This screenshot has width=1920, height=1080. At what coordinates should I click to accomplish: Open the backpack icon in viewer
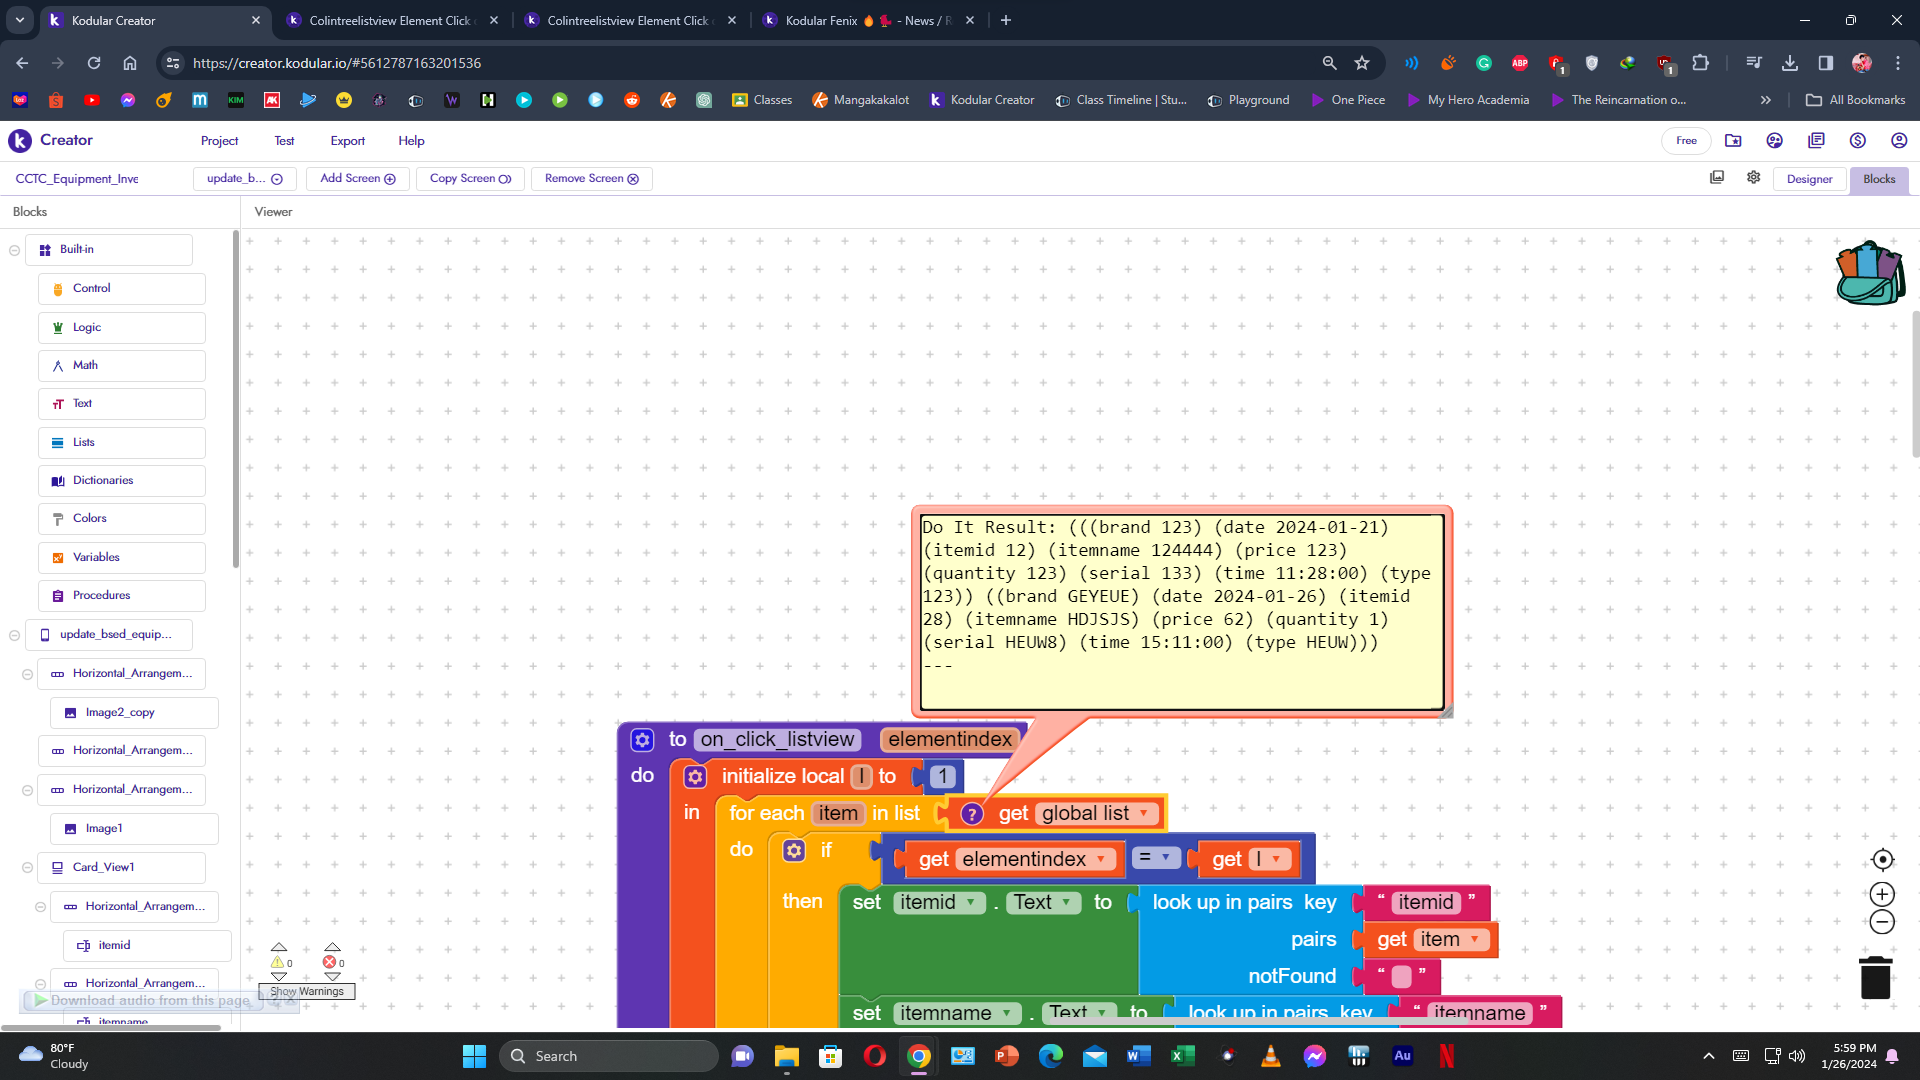point(1868,273)
